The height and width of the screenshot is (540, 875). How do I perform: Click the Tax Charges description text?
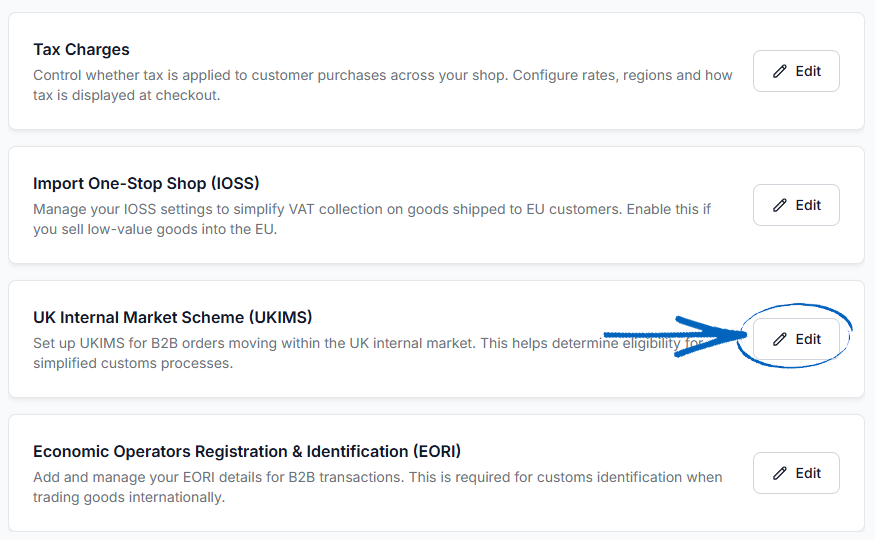pos(382,85)
